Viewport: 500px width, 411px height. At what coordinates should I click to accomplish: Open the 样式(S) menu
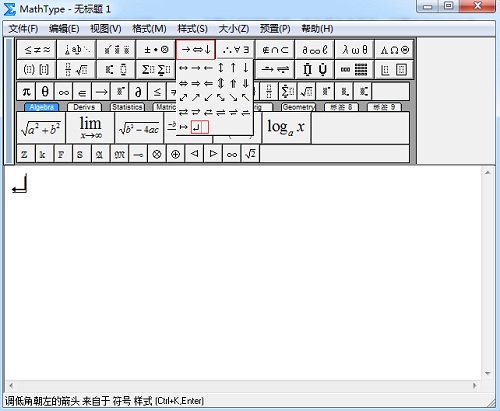192,29
